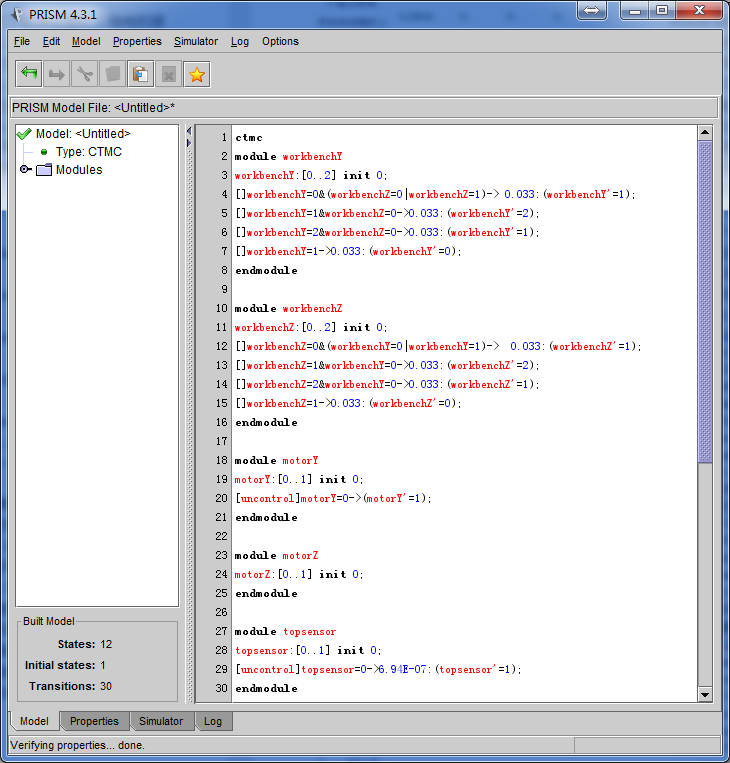Select the Type: CTMC tree item
This screenshot has height=763, width=730.
(88, 152)
